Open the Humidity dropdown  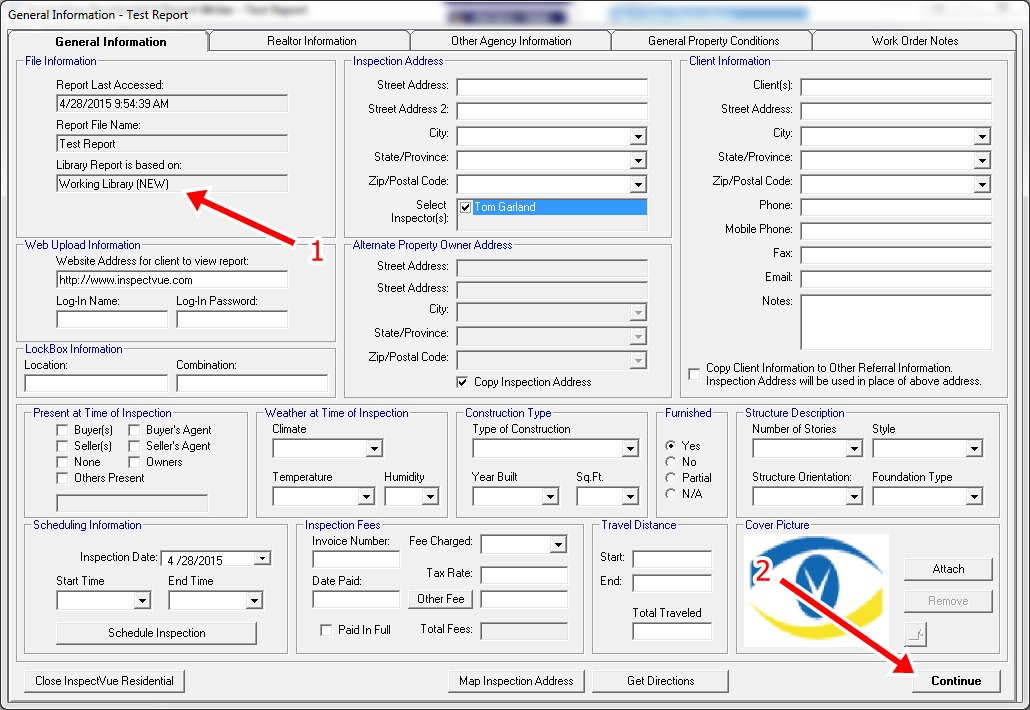430,497
